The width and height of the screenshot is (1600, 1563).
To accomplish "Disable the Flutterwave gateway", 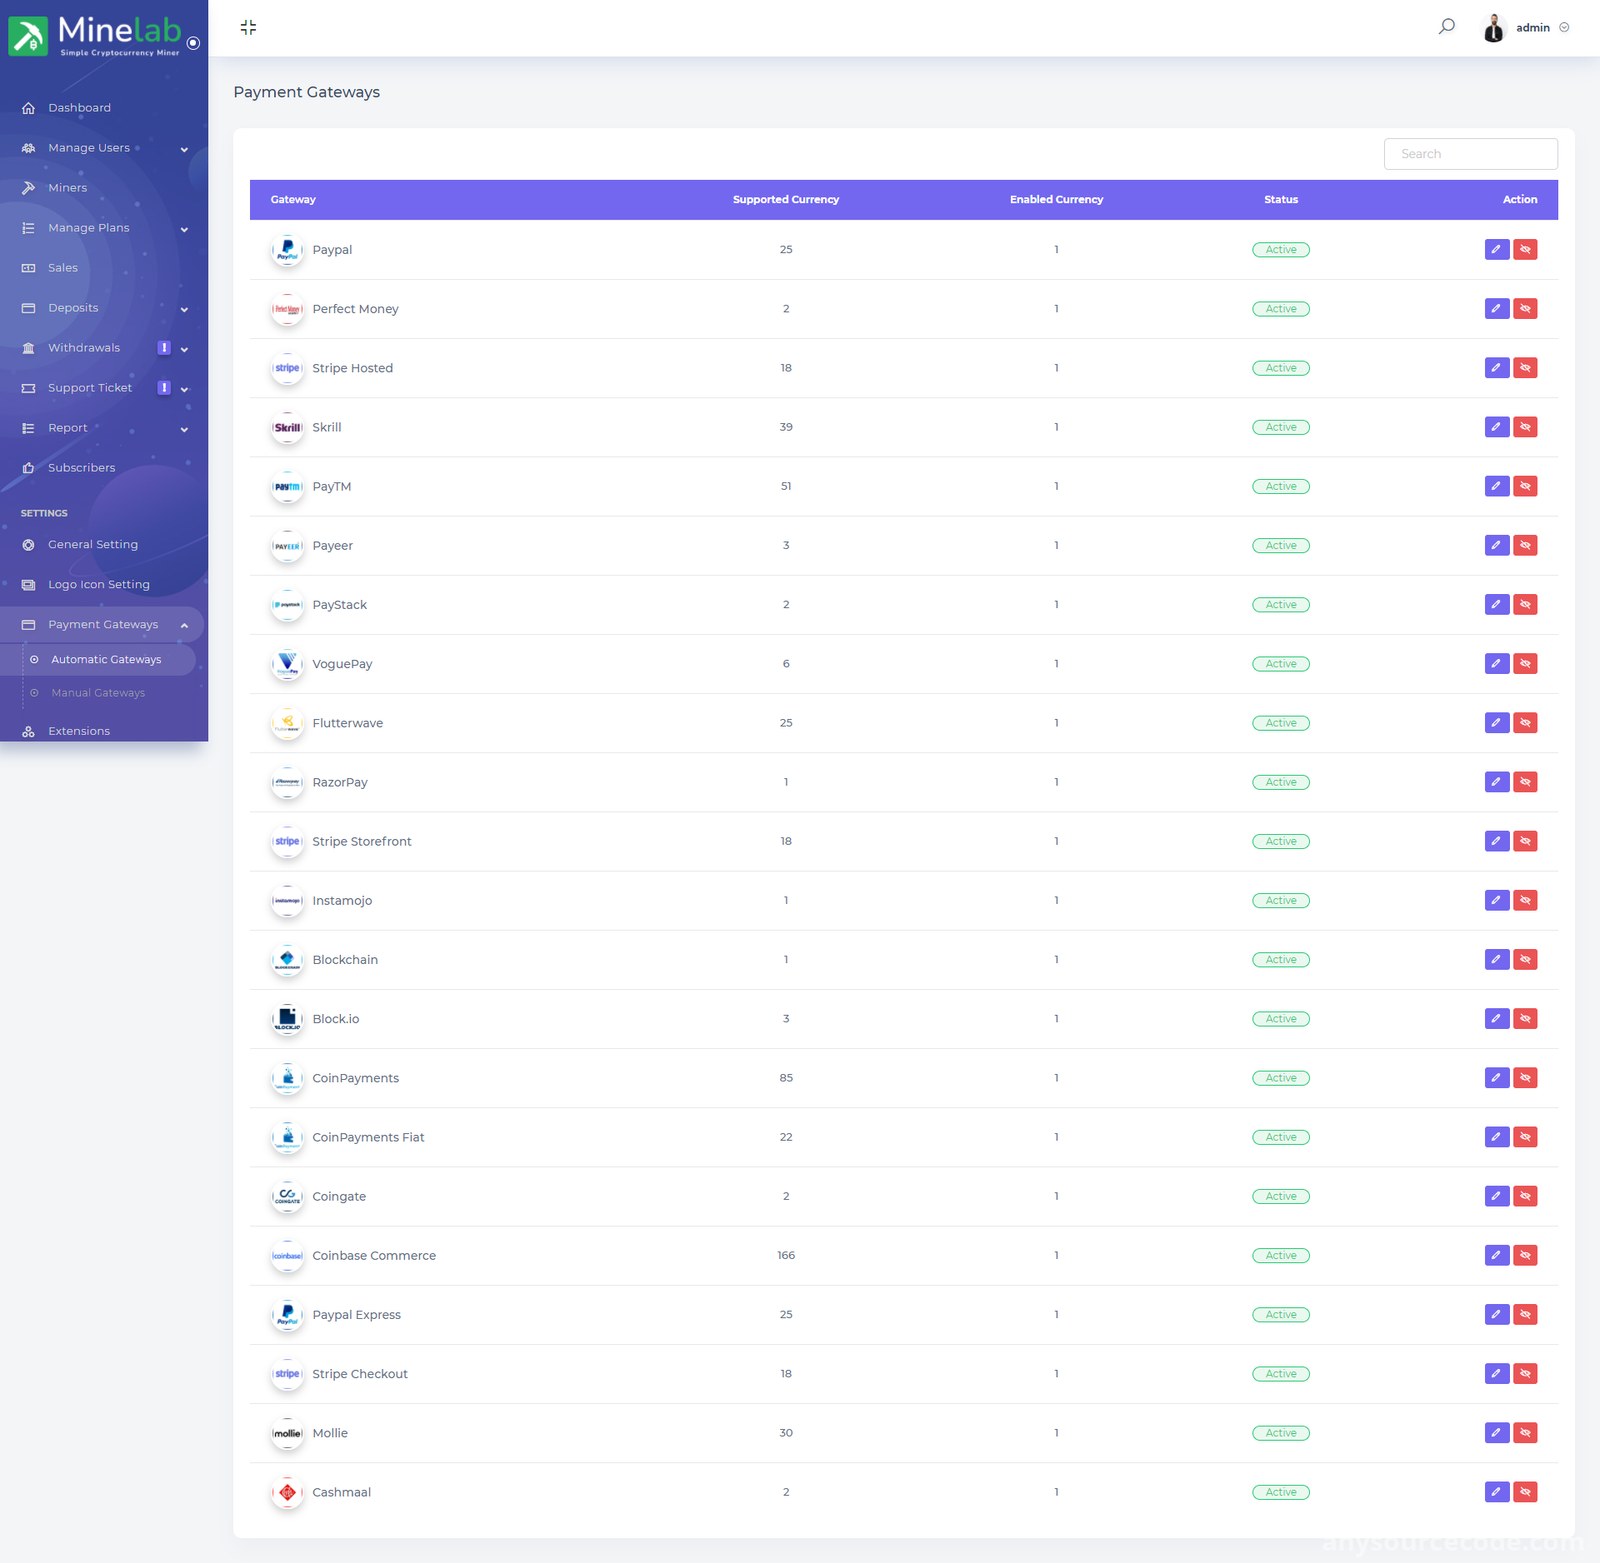I will click(x=1525, y=722).
